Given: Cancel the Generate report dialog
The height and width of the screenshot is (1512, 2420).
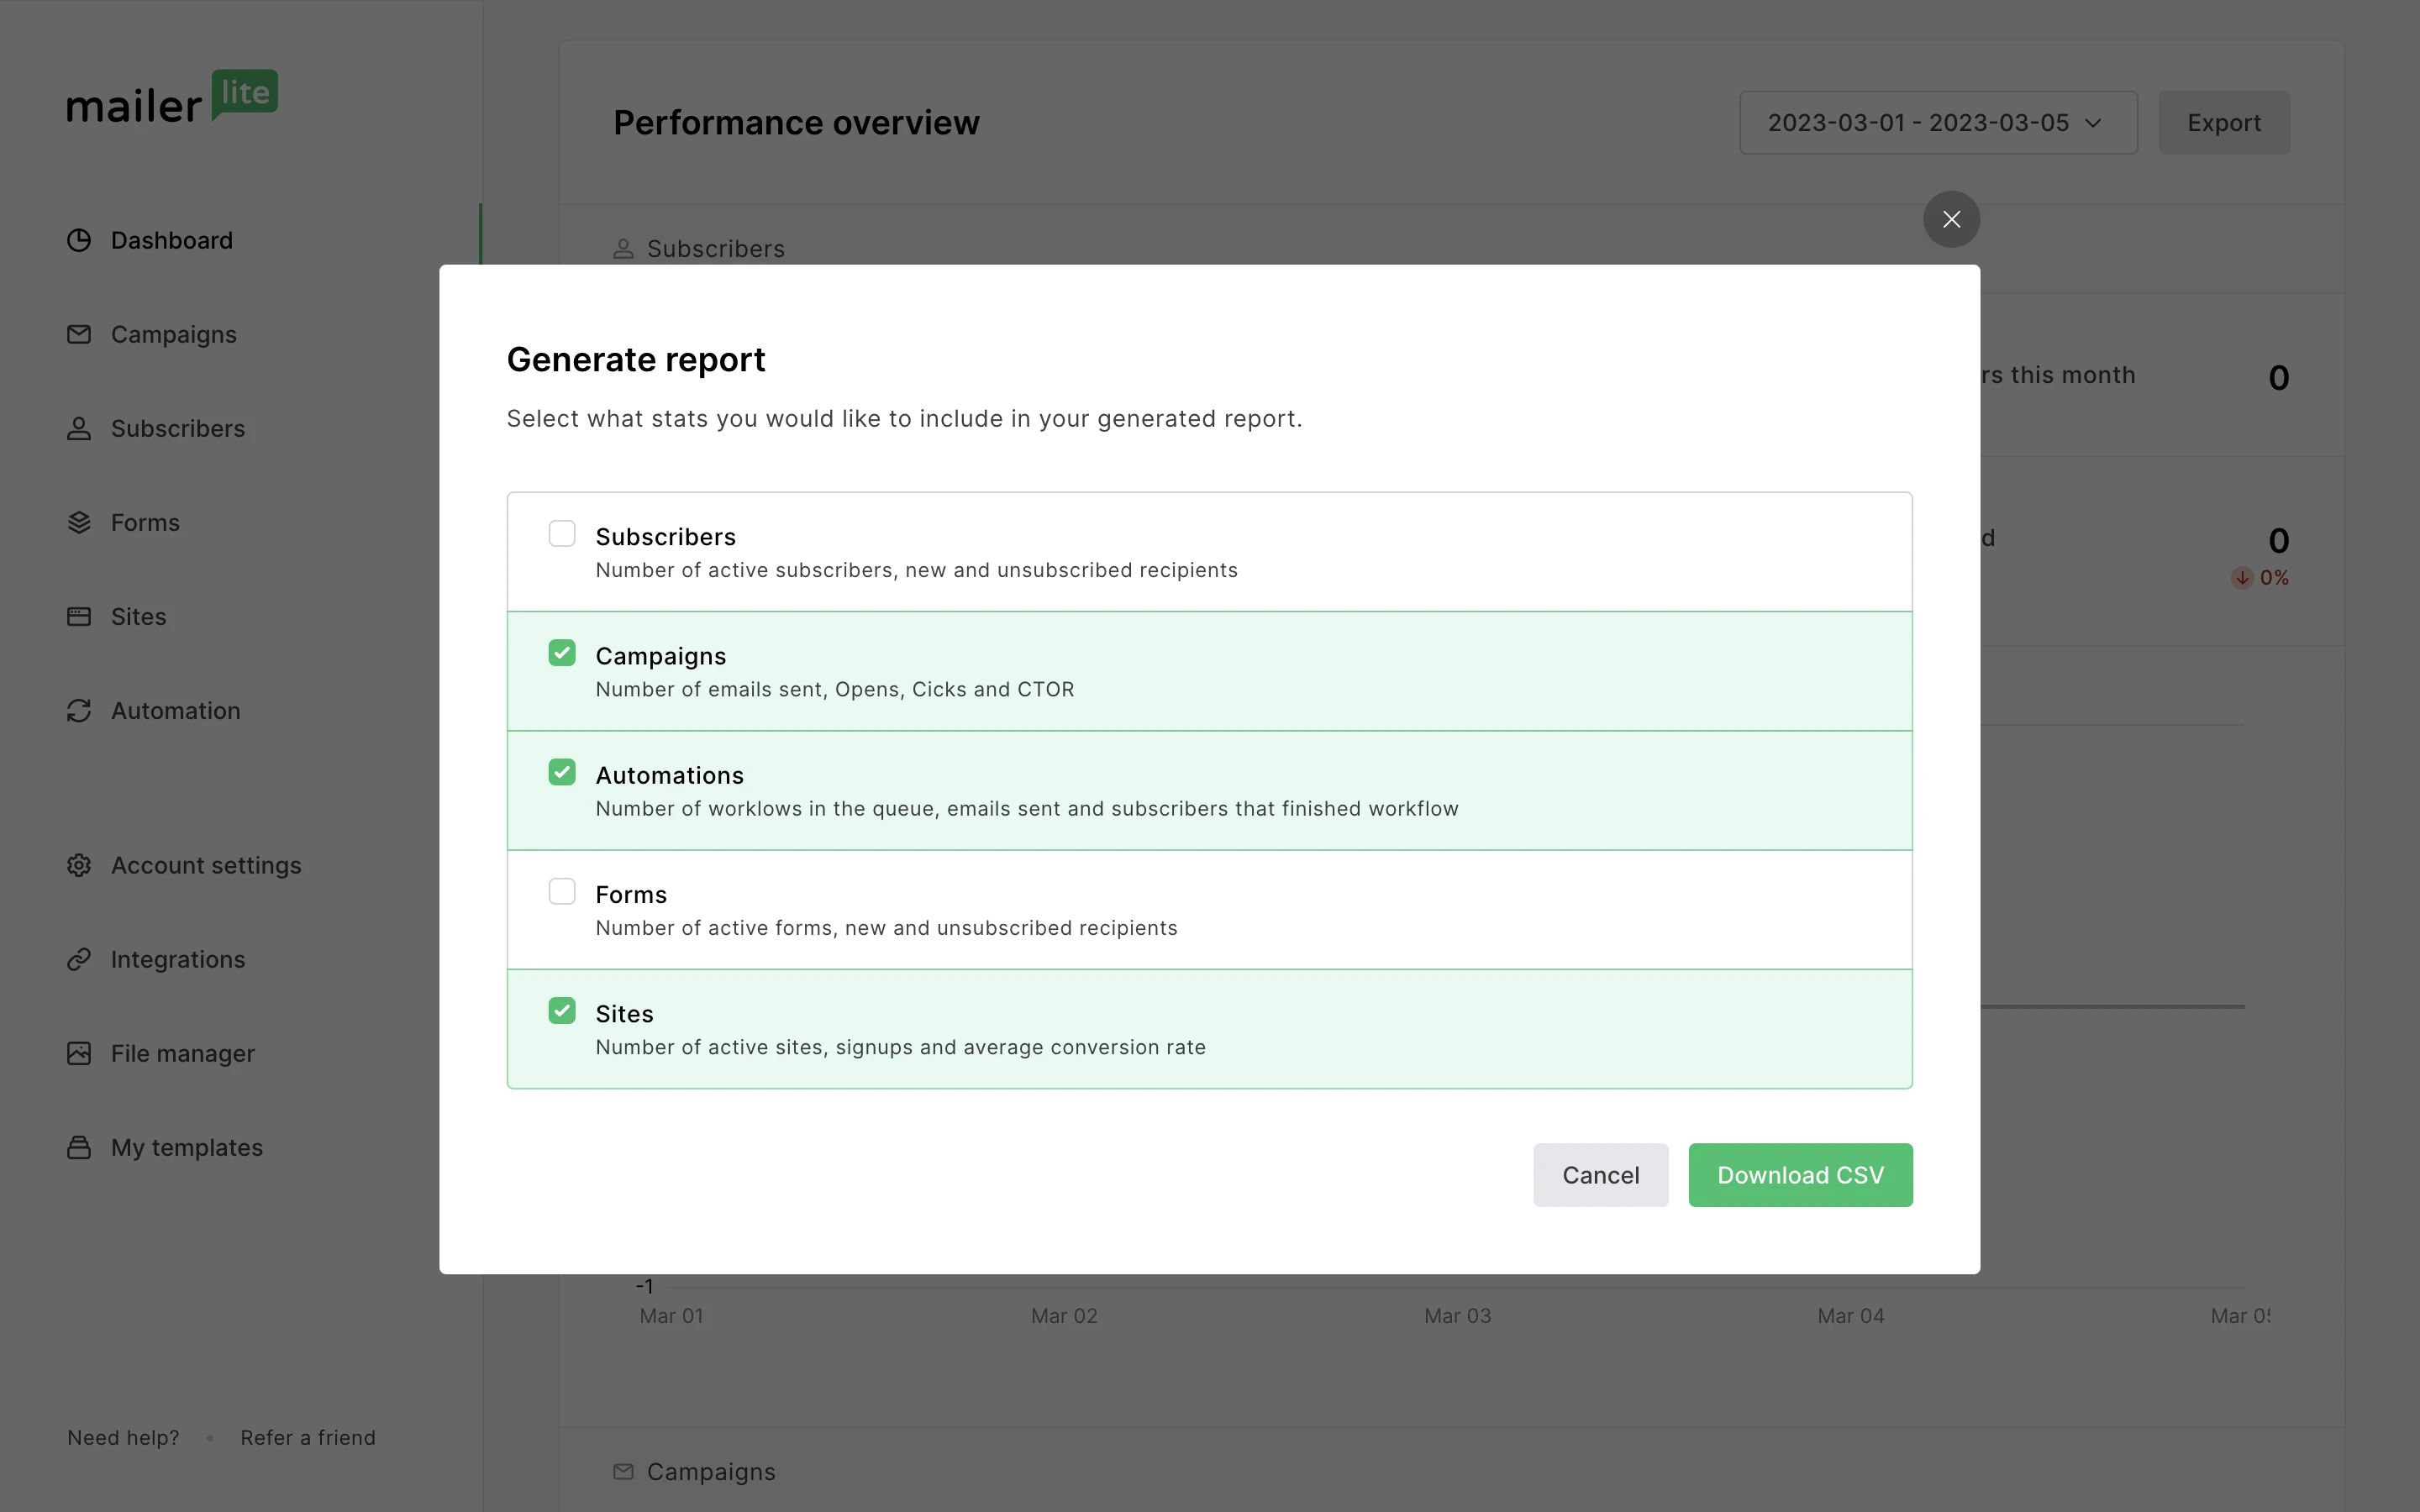Looking at the screenshot, I should pos(1600,1175).
